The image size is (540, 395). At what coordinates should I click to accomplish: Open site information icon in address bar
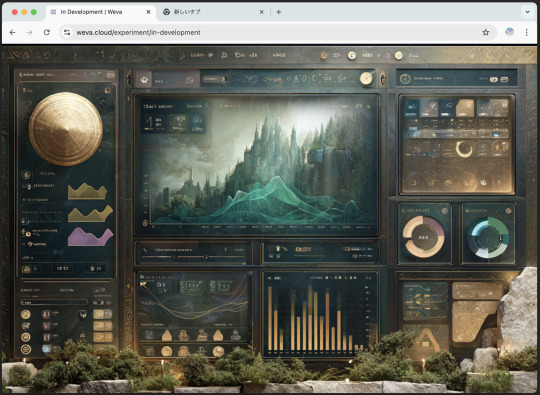coord(67,32)
